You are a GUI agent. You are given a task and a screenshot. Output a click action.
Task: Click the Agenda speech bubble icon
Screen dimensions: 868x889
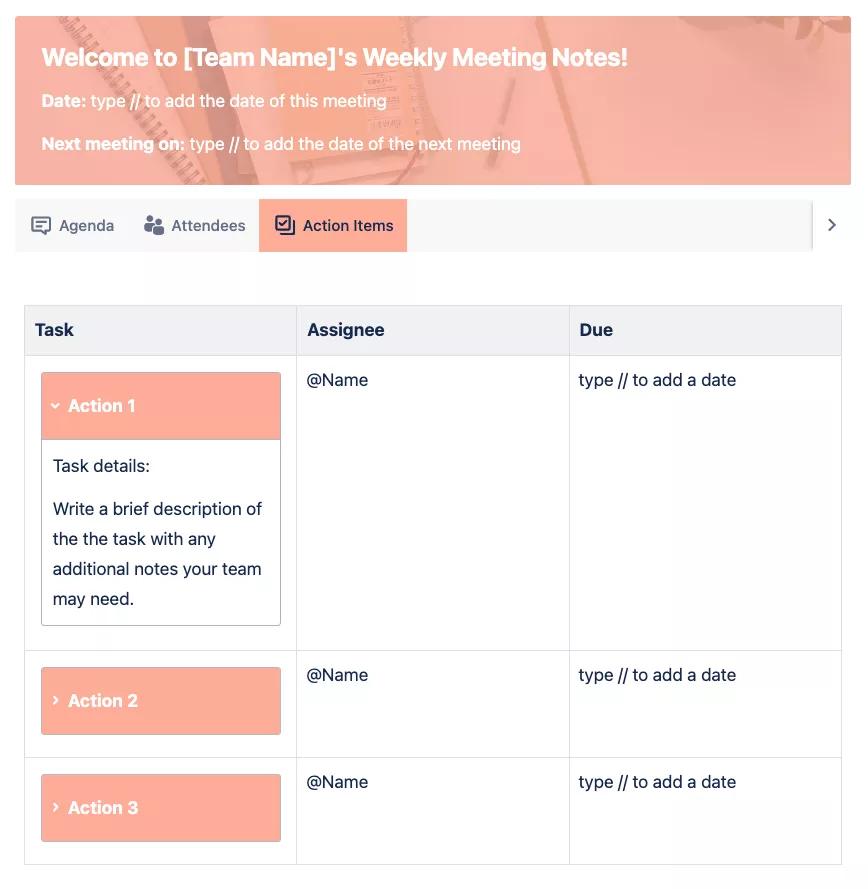pyautogui.click(x=41, y=224)
